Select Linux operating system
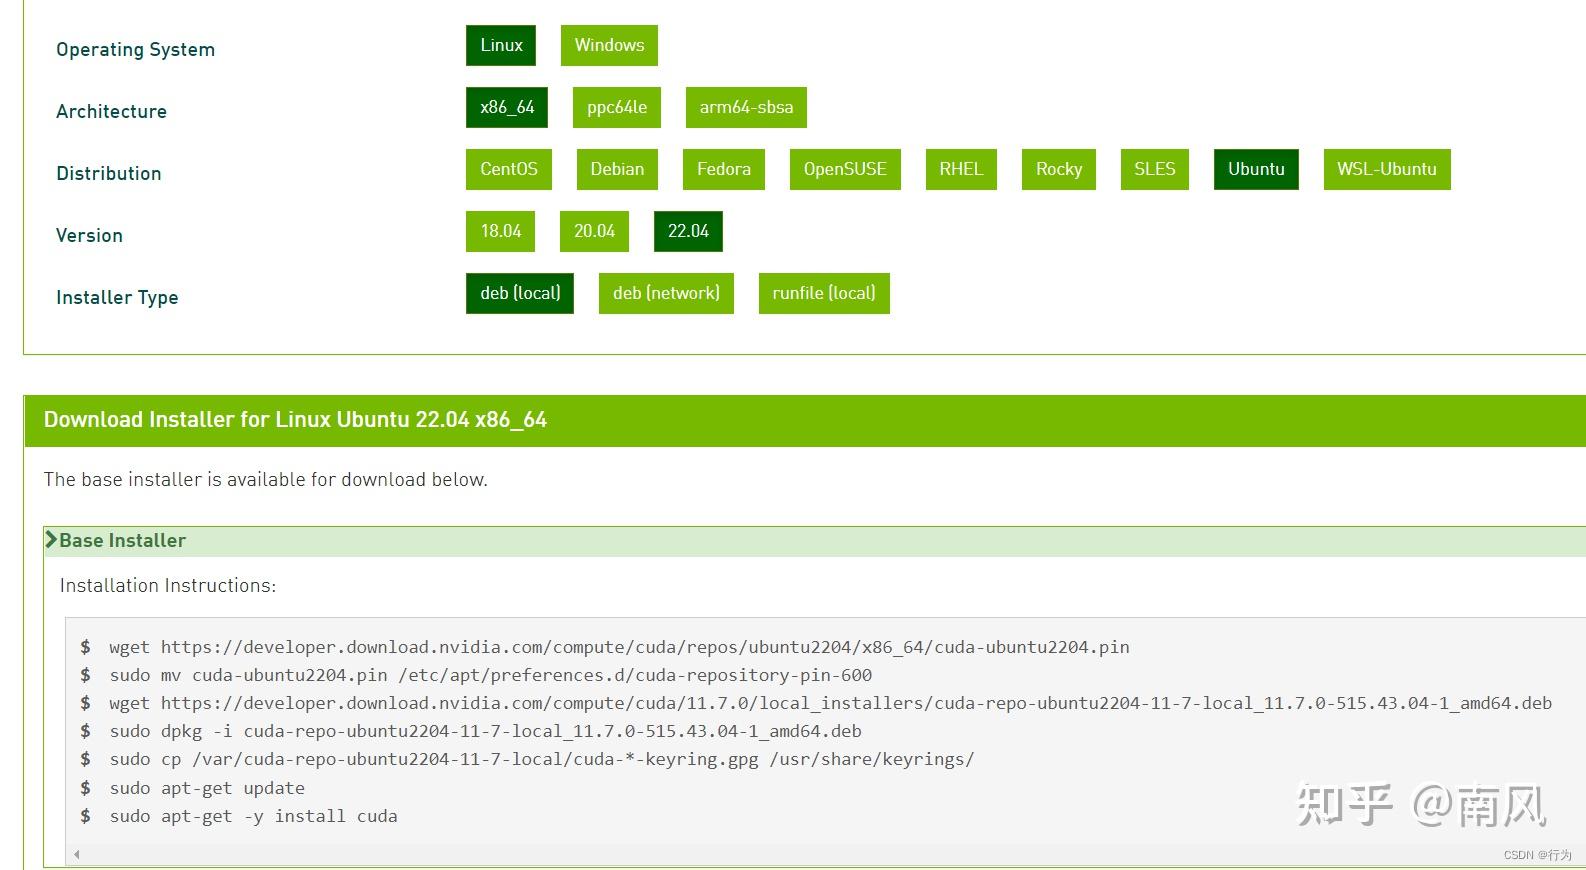This screenshot has width=1586, height=870. (x=501, y=46)
